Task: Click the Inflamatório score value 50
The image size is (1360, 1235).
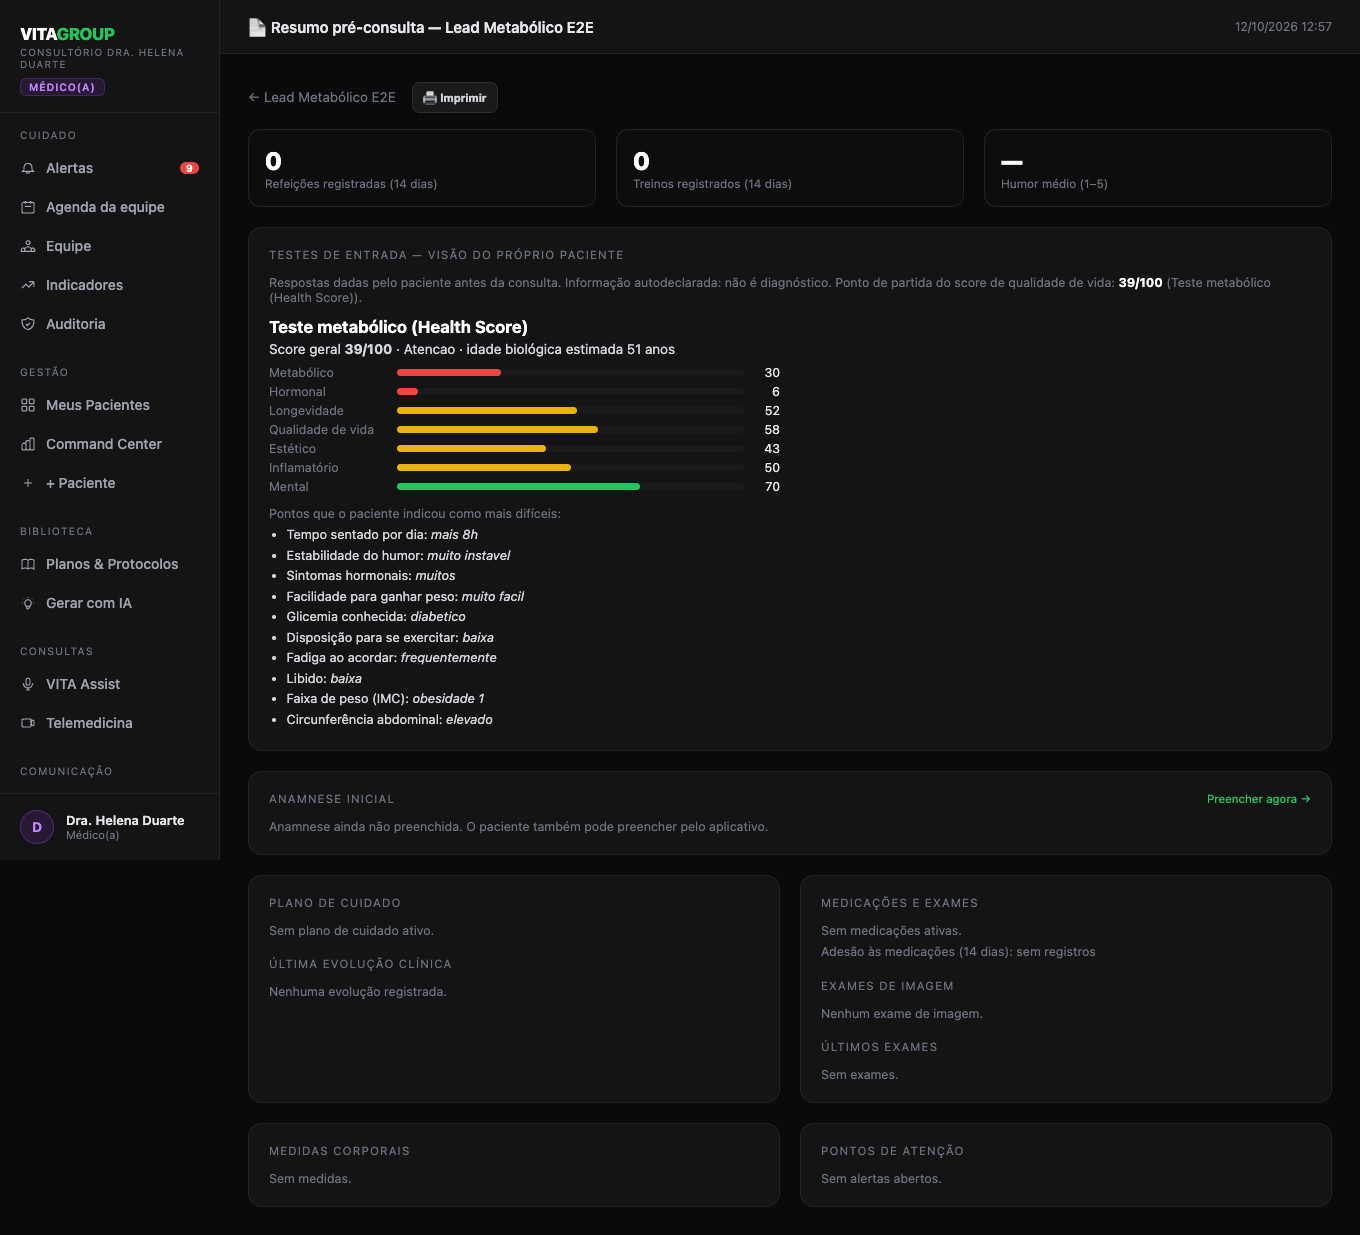Action: click(x=772, y=468)
